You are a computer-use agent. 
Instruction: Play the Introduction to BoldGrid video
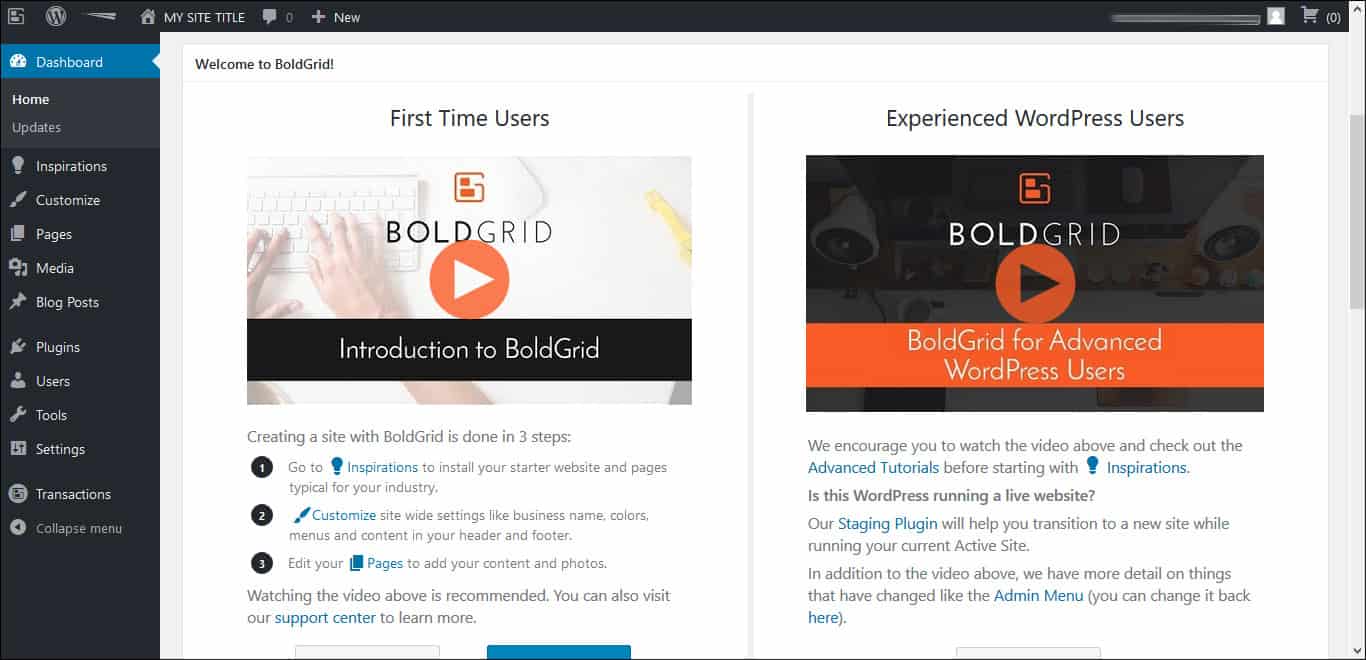click(x=469, y=281)
